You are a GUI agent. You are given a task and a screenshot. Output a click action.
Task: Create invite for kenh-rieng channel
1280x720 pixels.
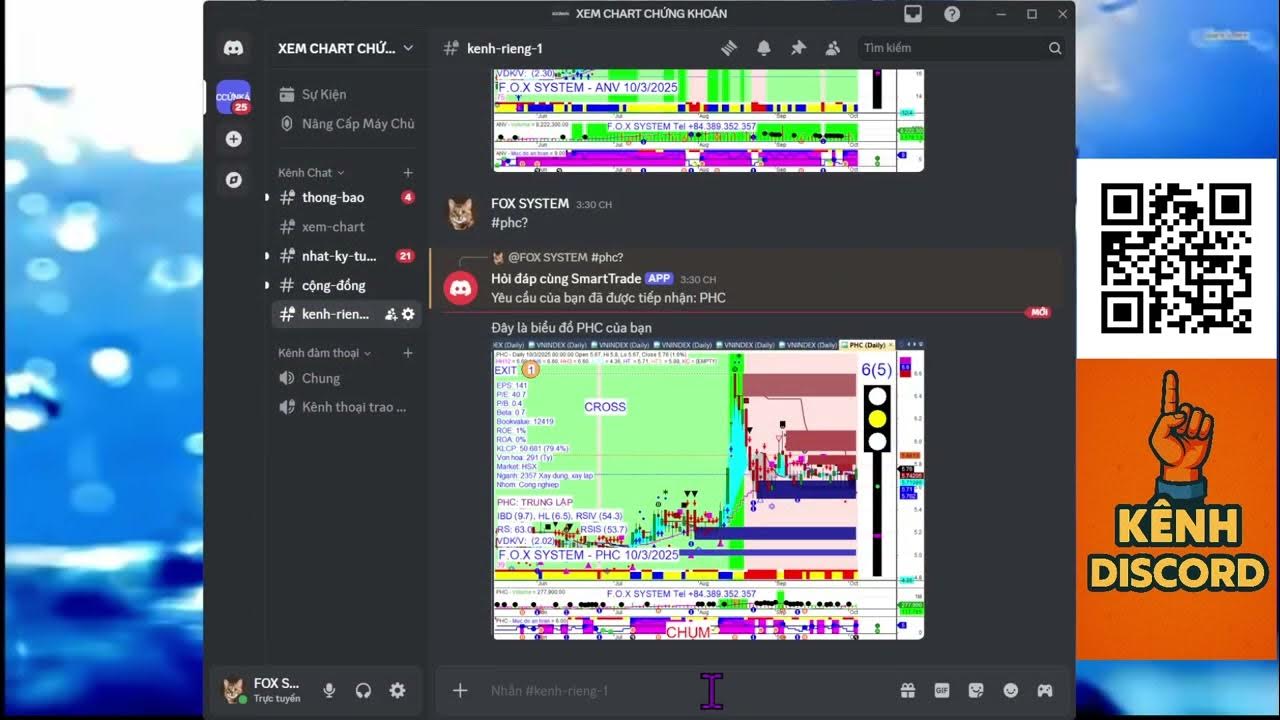390,314
